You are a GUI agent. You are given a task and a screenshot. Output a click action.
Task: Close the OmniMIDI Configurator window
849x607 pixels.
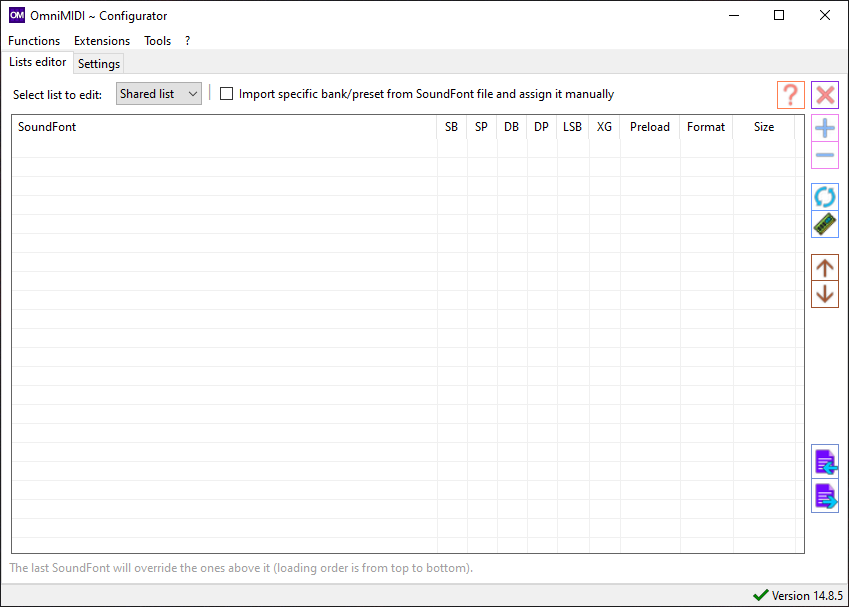(825, 15)
